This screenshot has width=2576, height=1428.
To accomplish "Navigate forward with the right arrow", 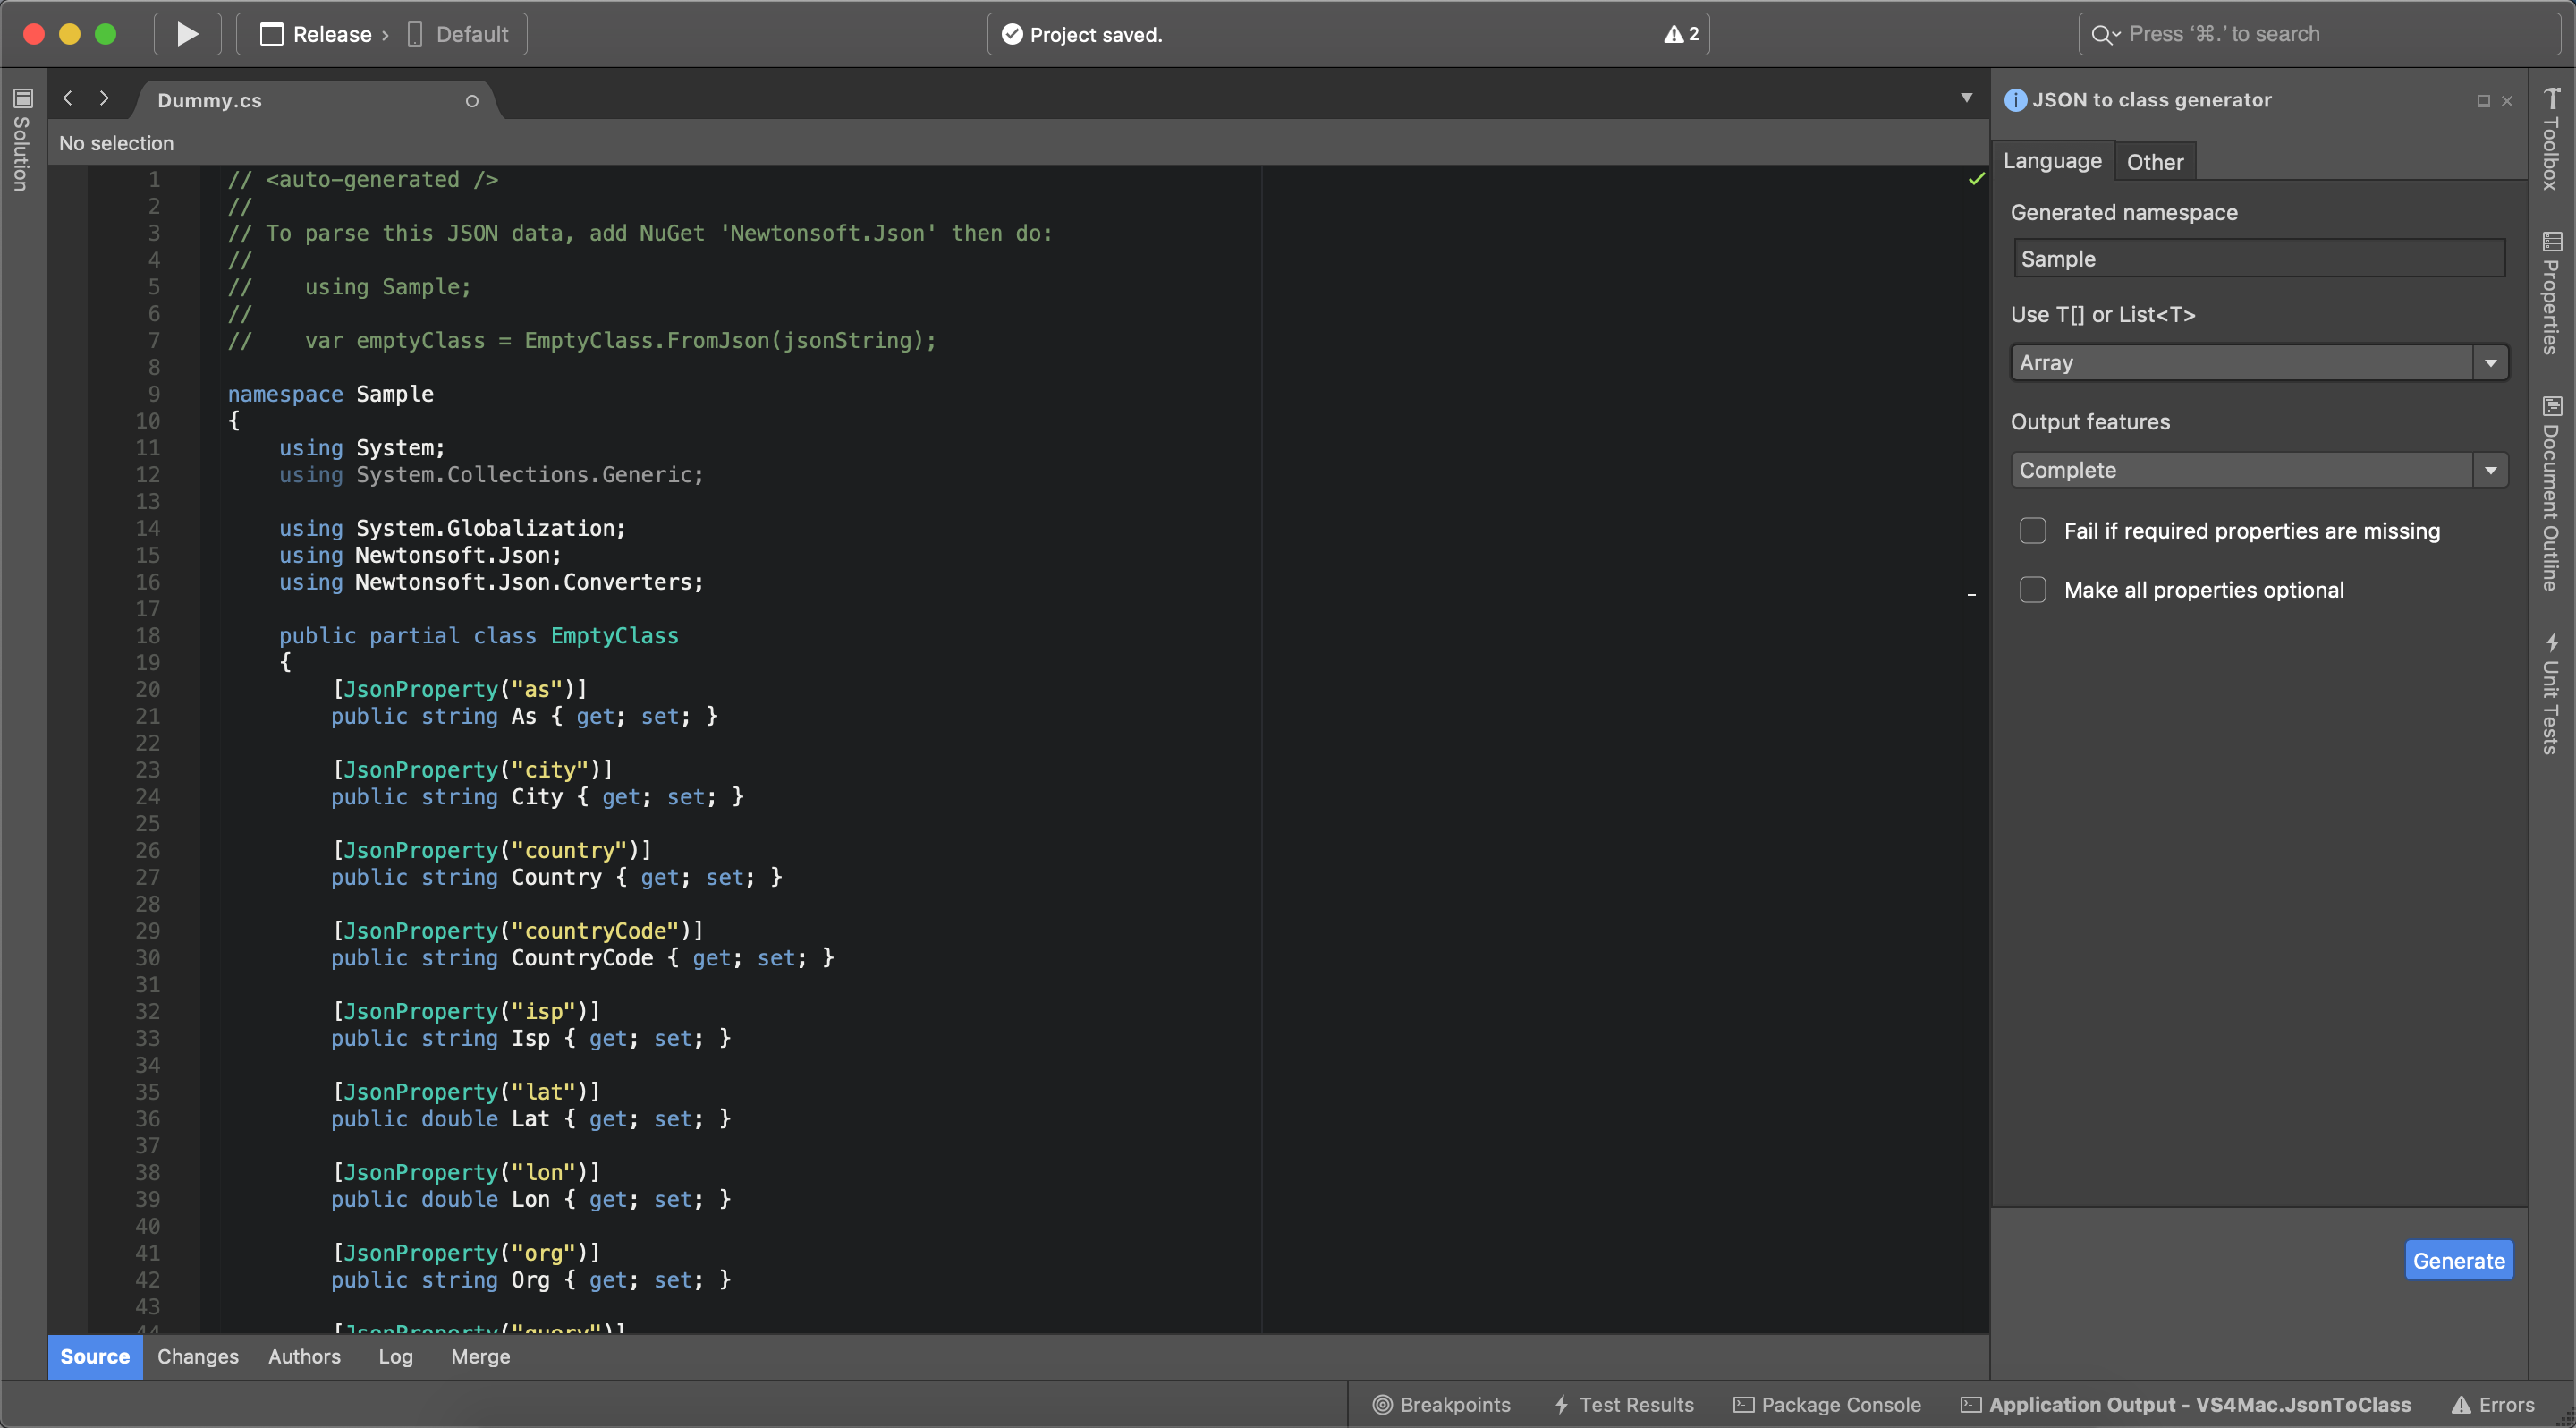I will pyautogui.click(x=104, y=98).
